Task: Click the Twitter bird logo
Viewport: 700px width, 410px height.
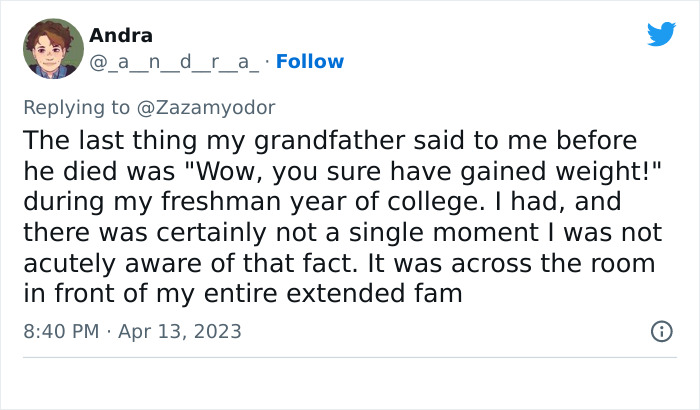Action: (661, 35)
